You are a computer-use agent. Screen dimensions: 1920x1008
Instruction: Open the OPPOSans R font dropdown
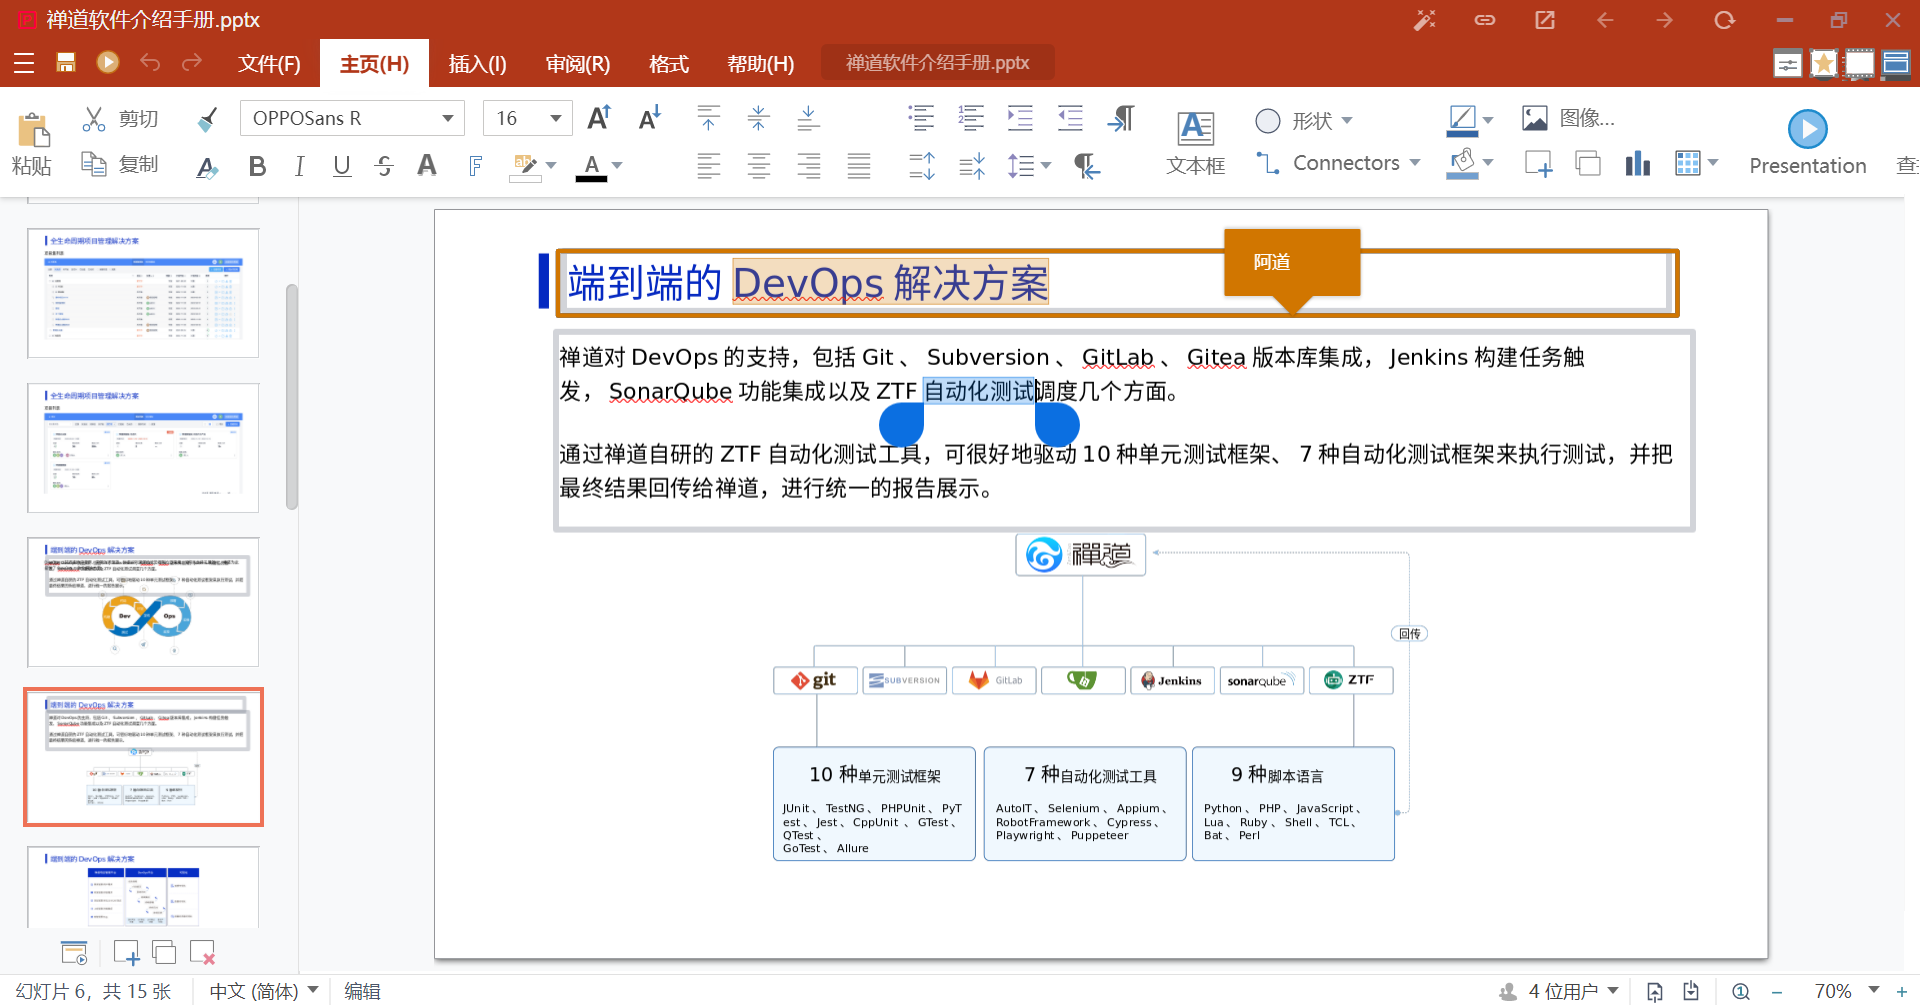(x=448, y=119)
